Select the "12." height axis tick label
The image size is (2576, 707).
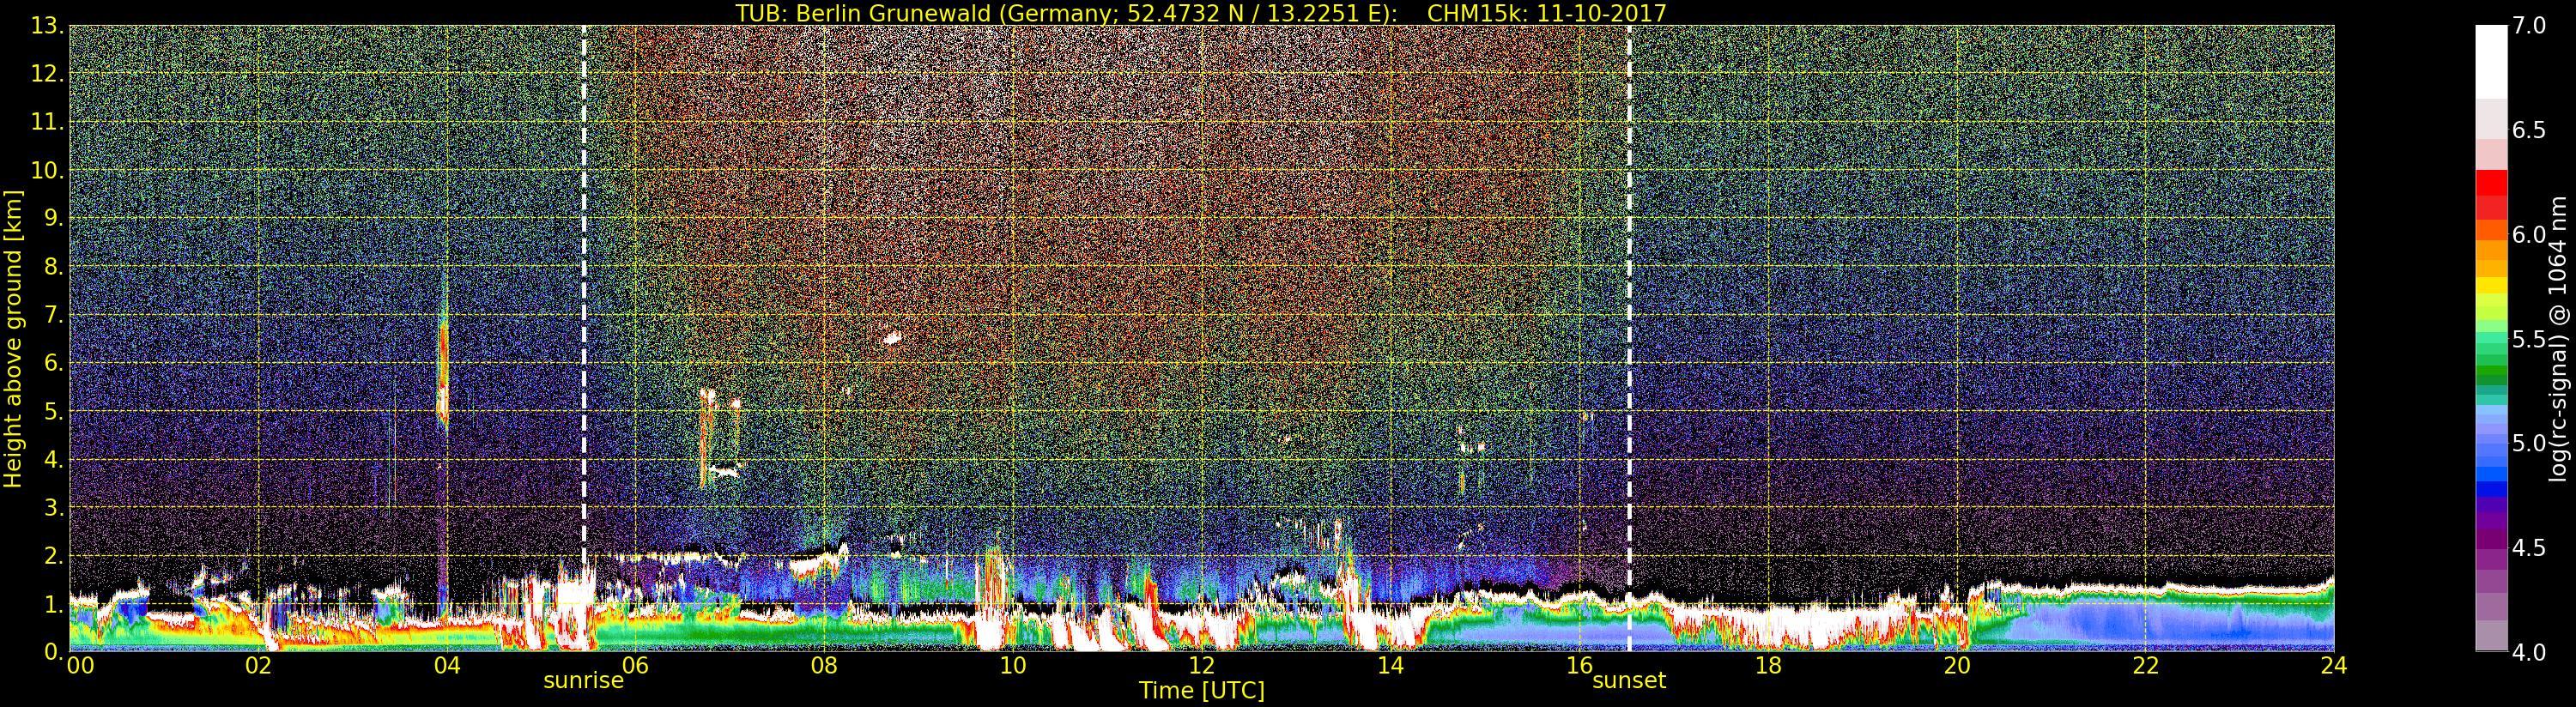click(x=47, y=74)
